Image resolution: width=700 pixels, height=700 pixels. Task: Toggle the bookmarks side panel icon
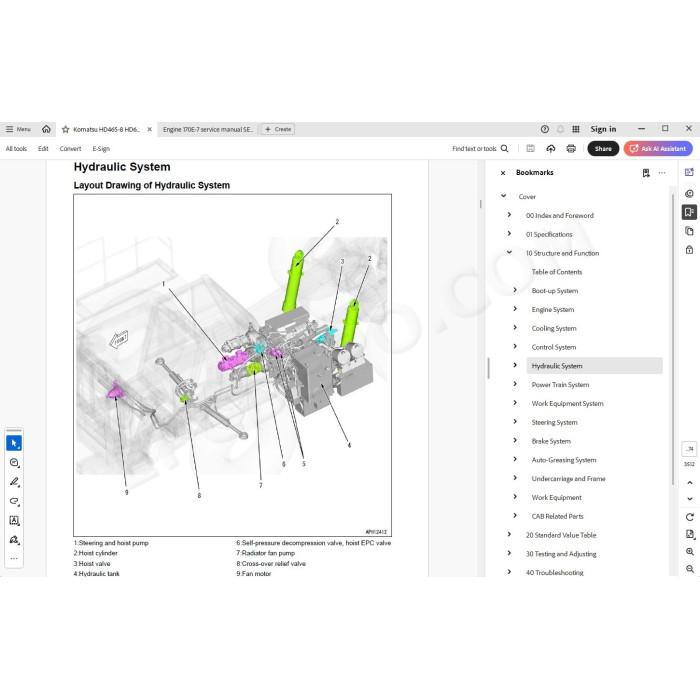(689, 212)
